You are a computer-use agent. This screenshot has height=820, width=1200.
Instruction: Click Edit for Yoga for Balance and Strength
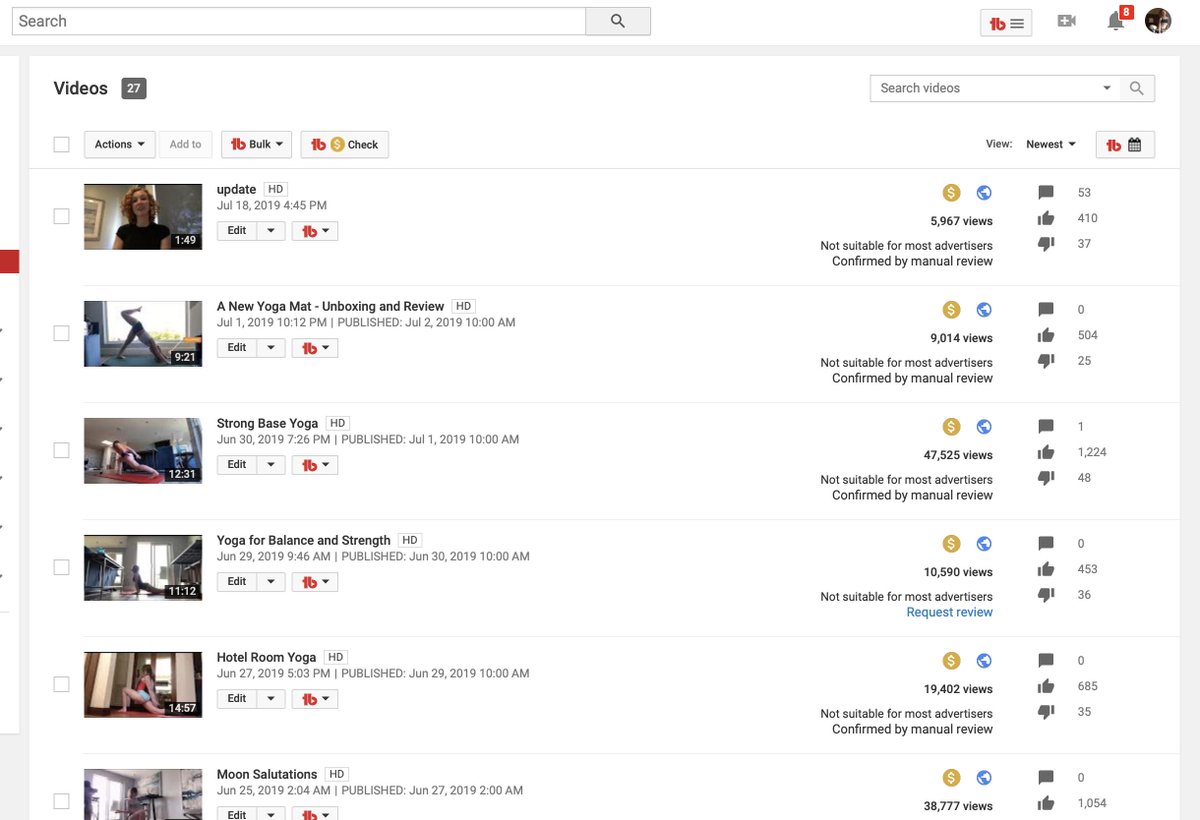tap(237, 582)
